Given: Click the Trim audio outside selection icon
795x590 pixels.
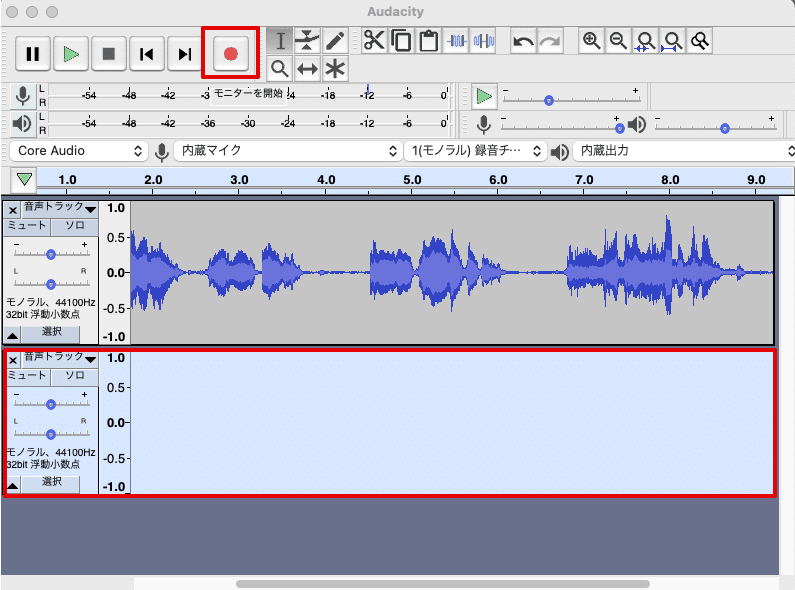Looking at the screenshot, I should coord(456,41).
